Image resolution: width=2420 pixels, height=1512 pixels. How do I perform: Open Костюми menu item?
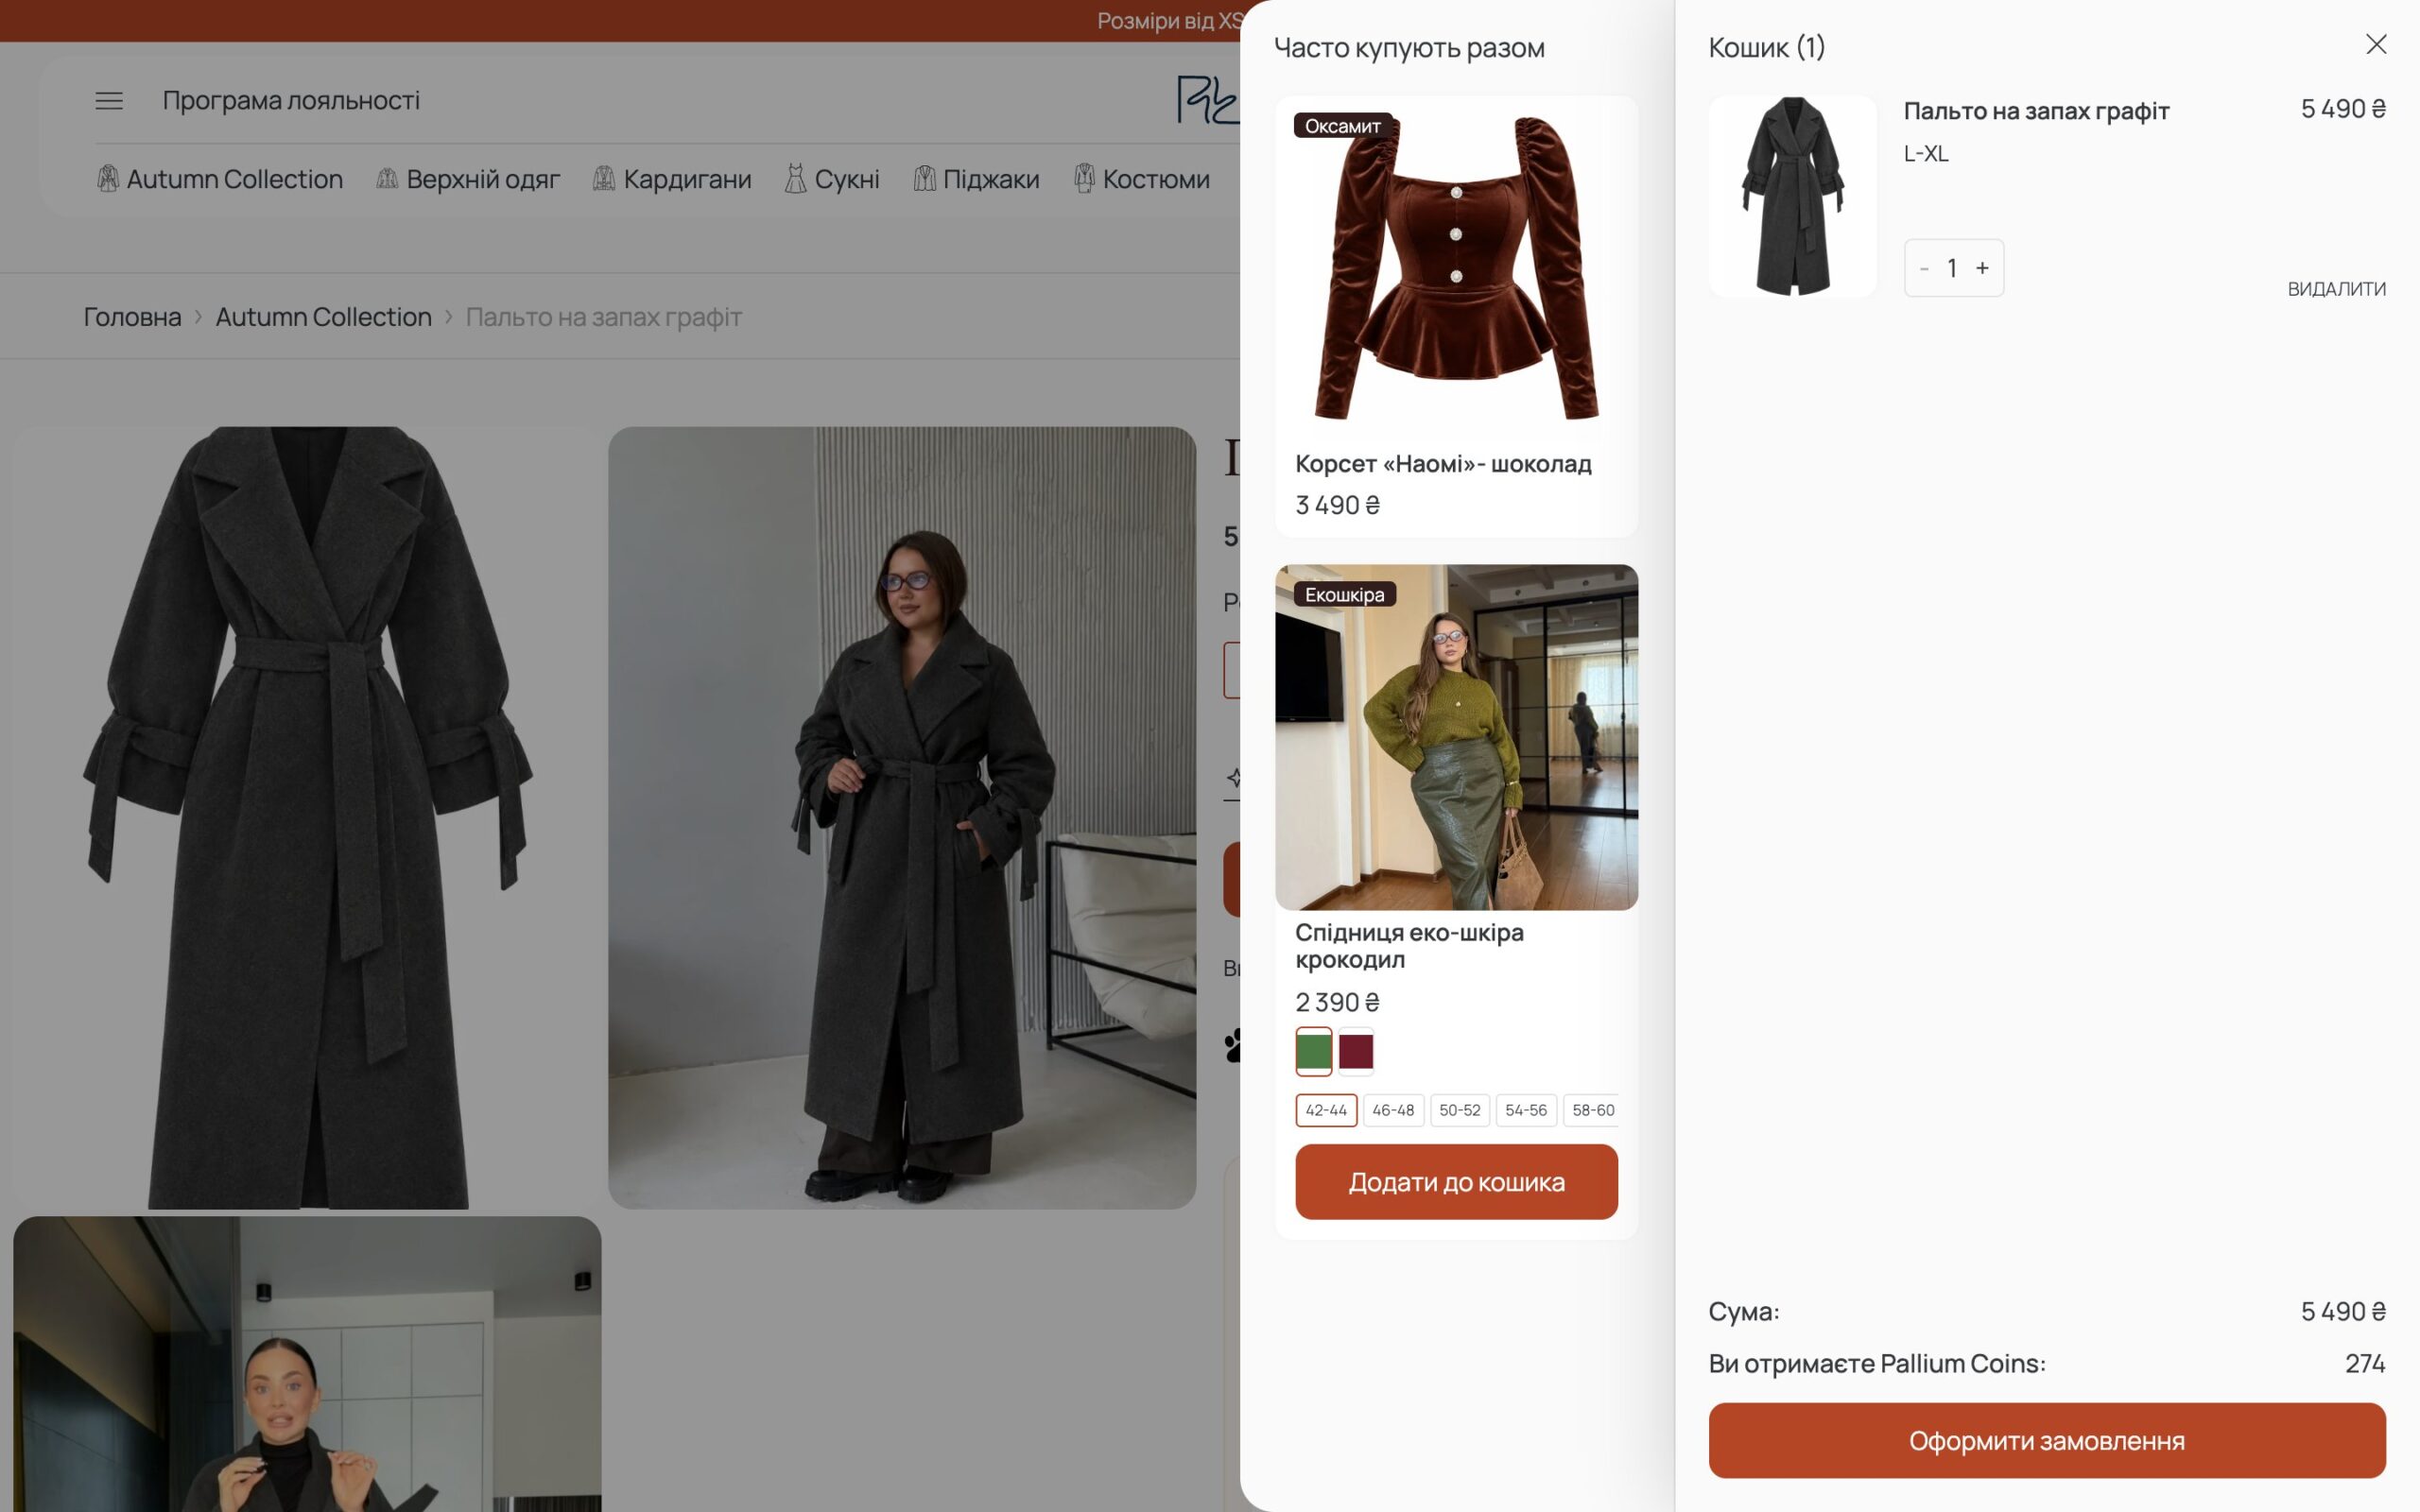[x=1156, y=179]
